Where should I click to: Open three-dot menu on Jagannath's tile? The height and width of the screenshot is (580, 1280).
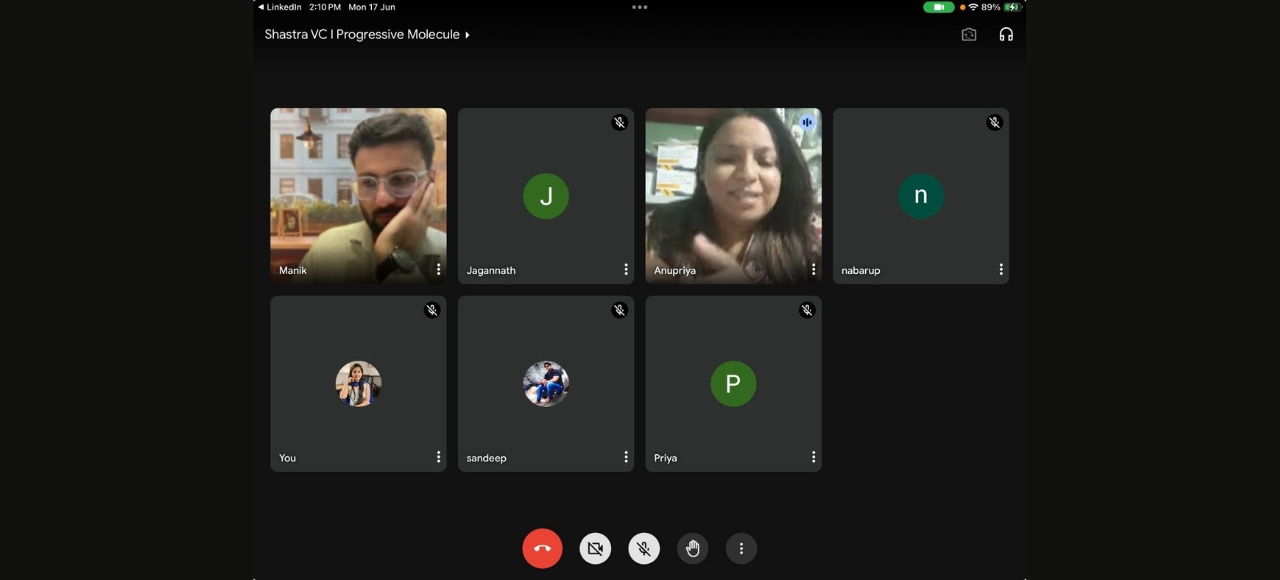pyautogui.click(x=626, y=270)
